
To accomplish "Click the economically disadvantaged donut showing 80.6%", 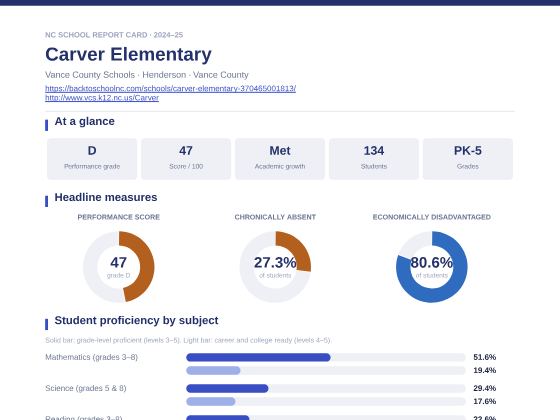I will tap(431, 267).
